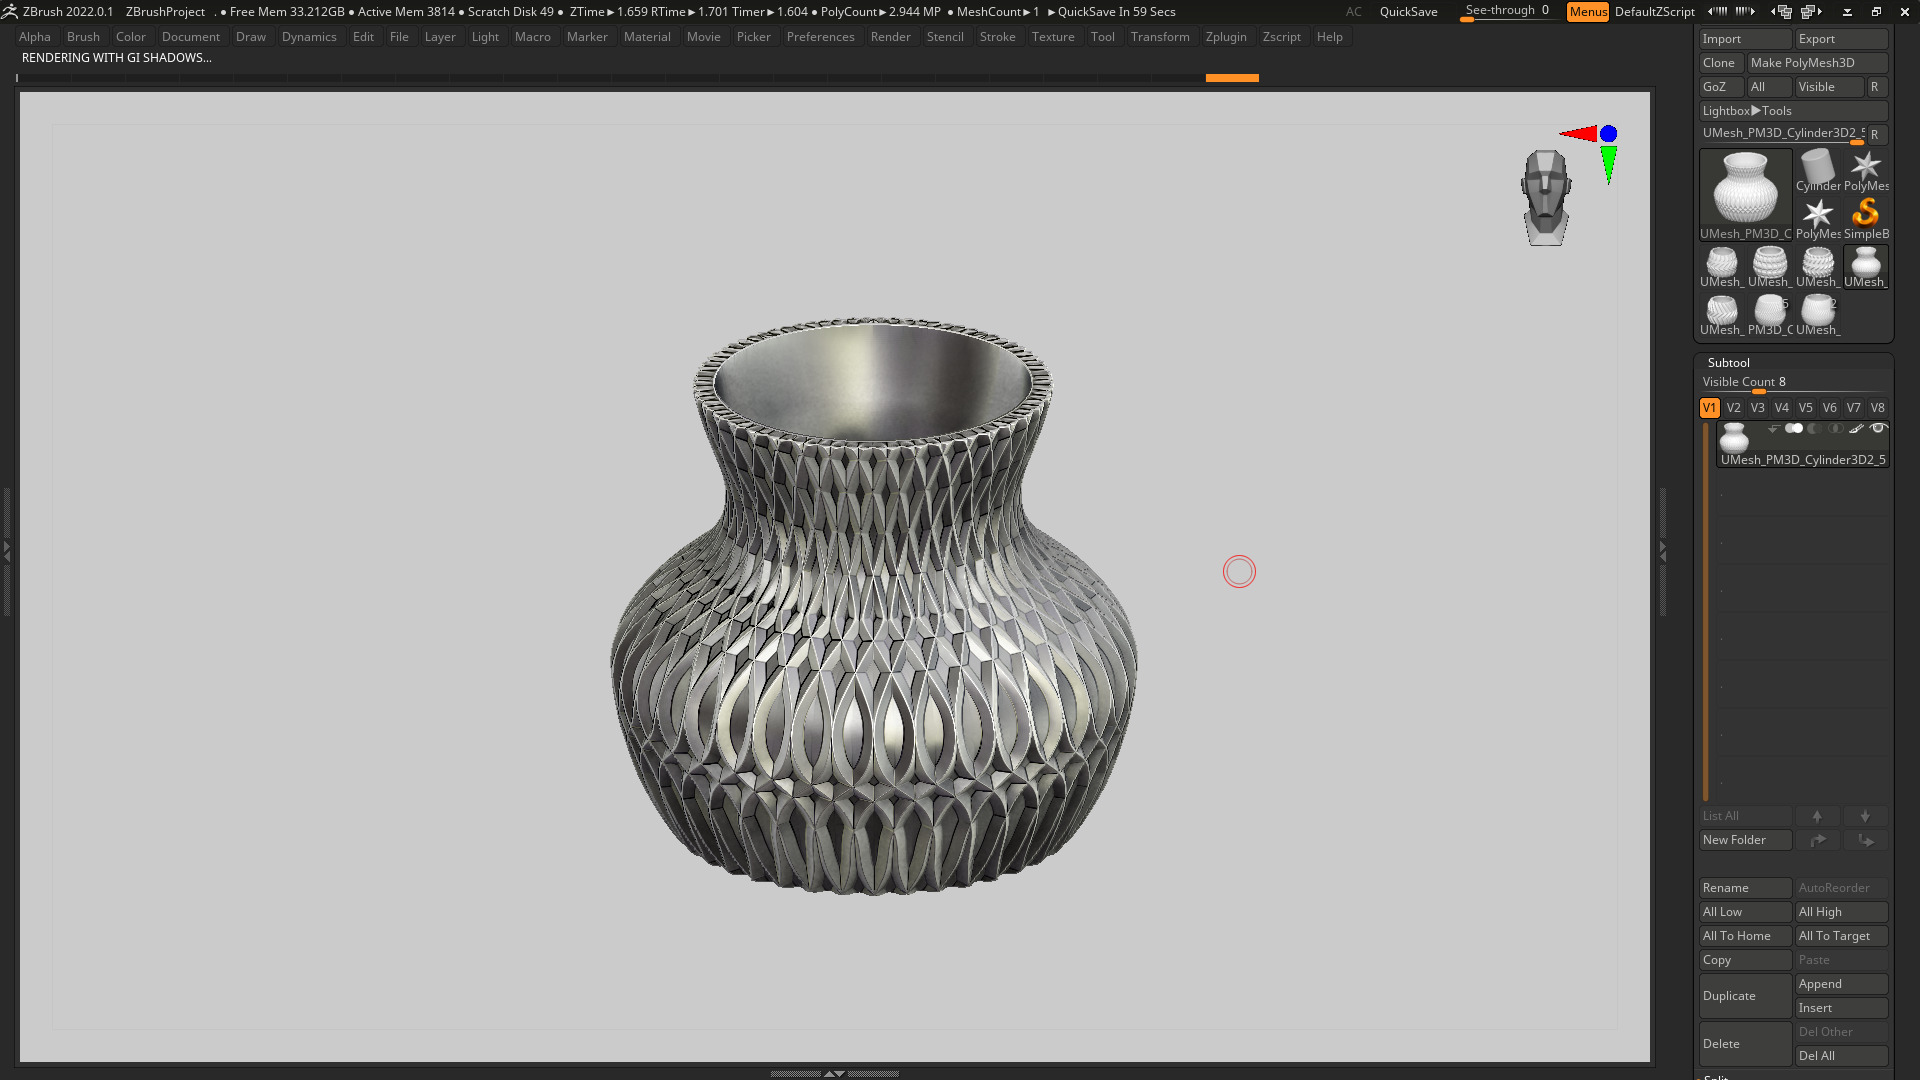Select visibility set V8 tab

(1877, 408)
